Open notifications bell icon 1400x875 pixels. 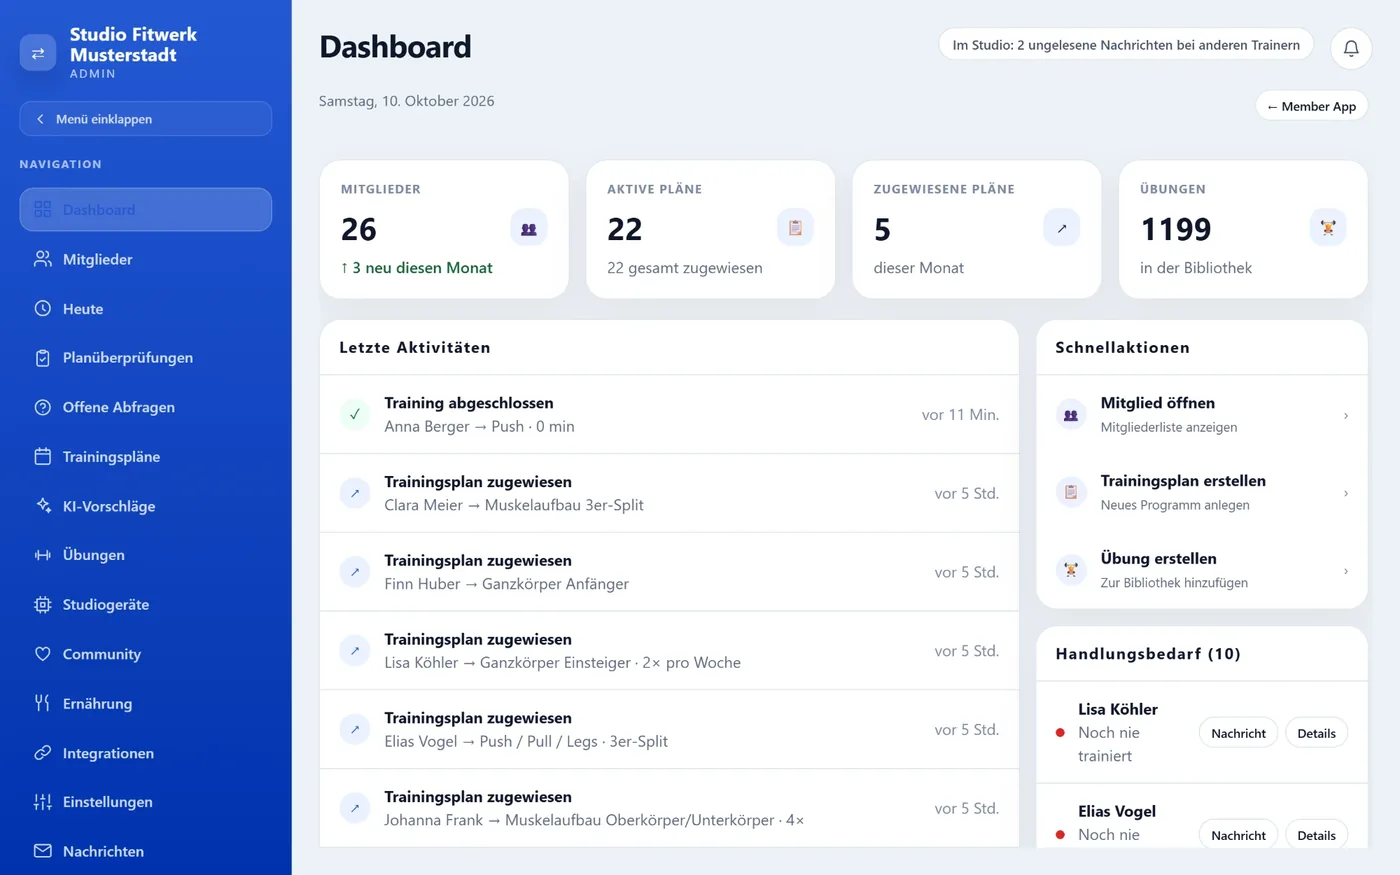pyautogui.click(x=1351, y=48)
